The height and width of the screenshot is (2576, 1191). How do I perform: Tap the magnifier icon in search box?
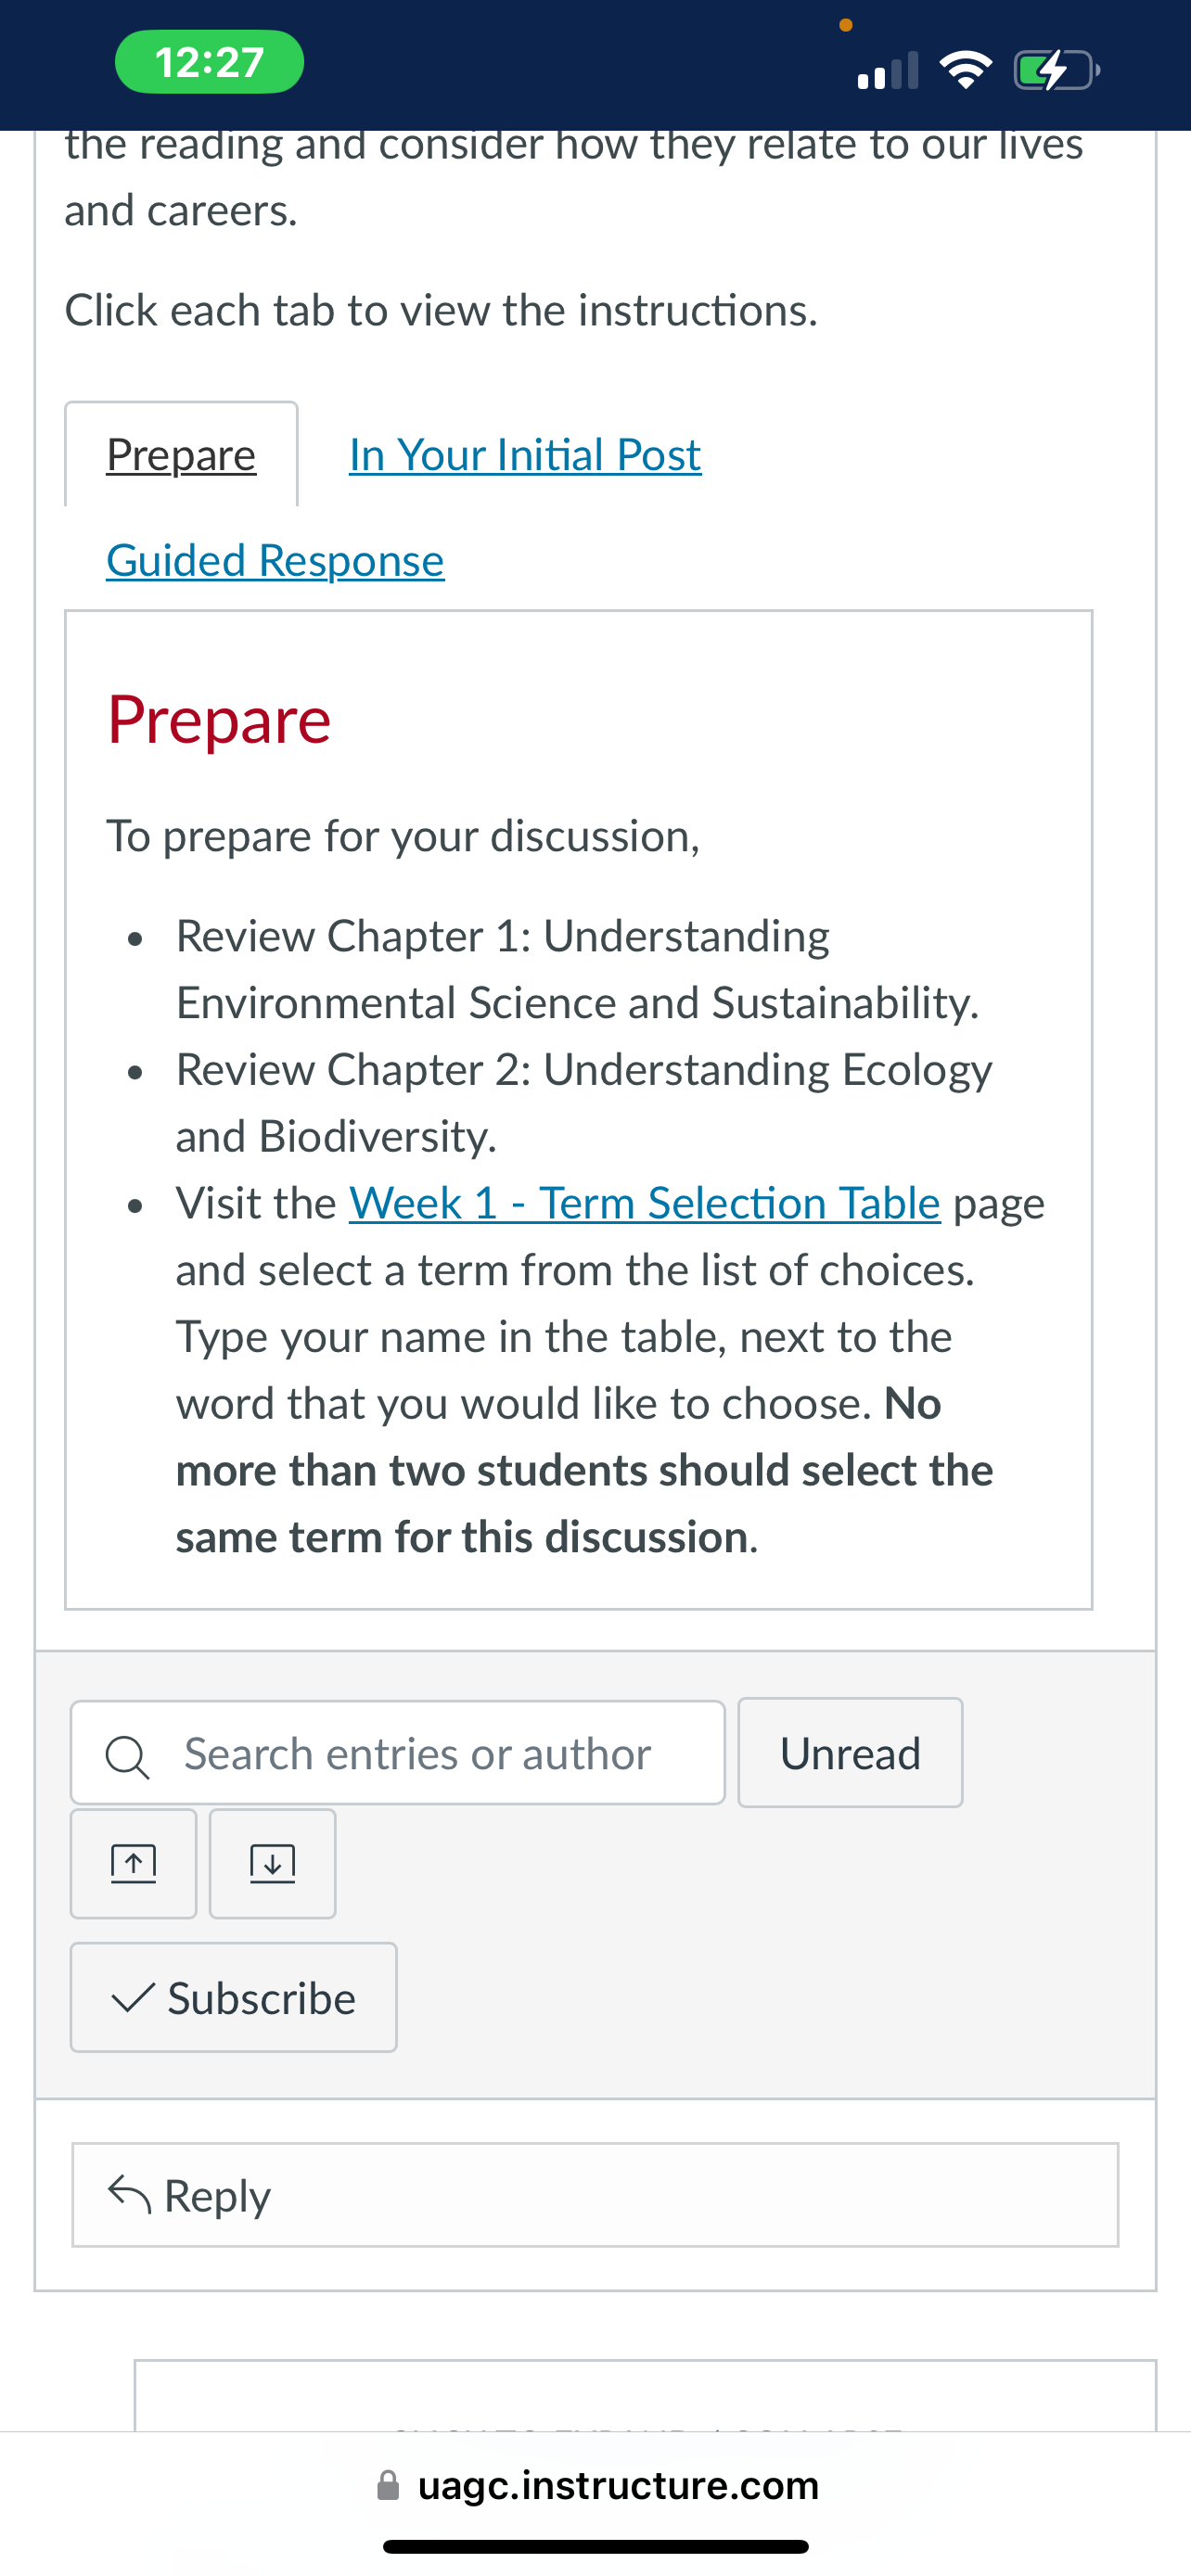click(128, 1757)
